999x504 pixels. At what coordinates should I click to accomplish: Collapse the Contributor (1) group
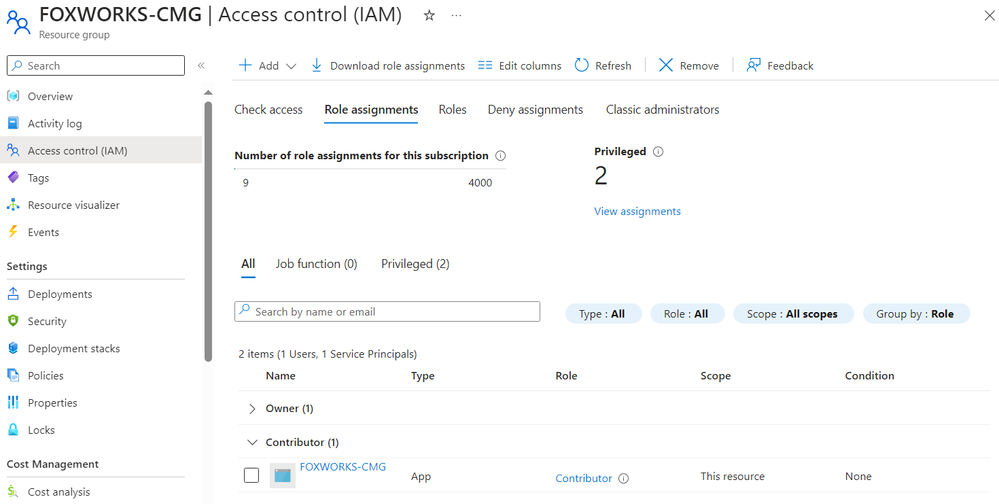pos(253,442)
